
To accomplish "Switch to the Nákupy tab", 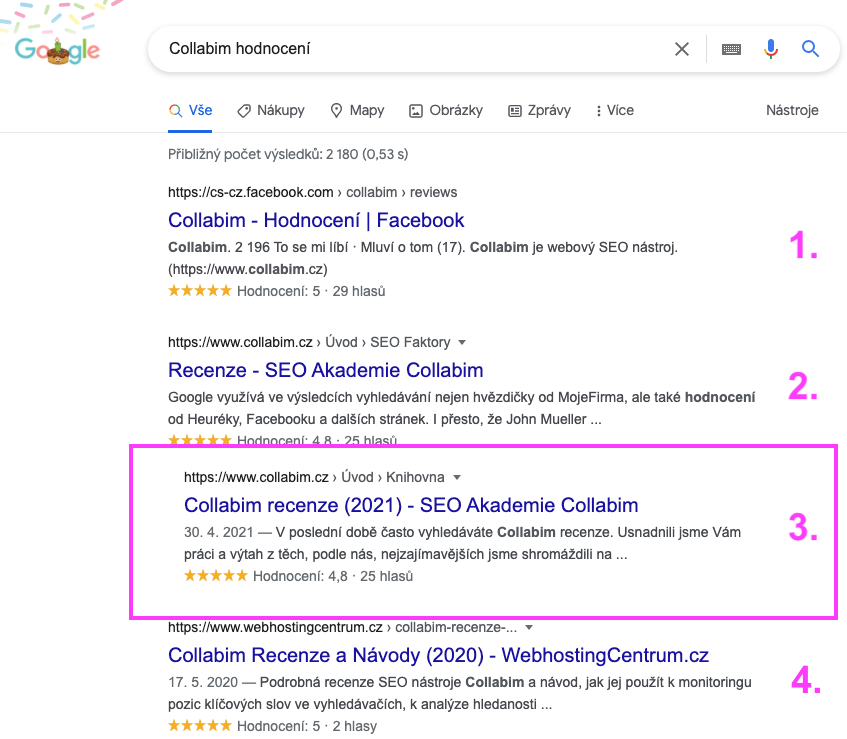I will pyautogui.click(x=271, y=110).
